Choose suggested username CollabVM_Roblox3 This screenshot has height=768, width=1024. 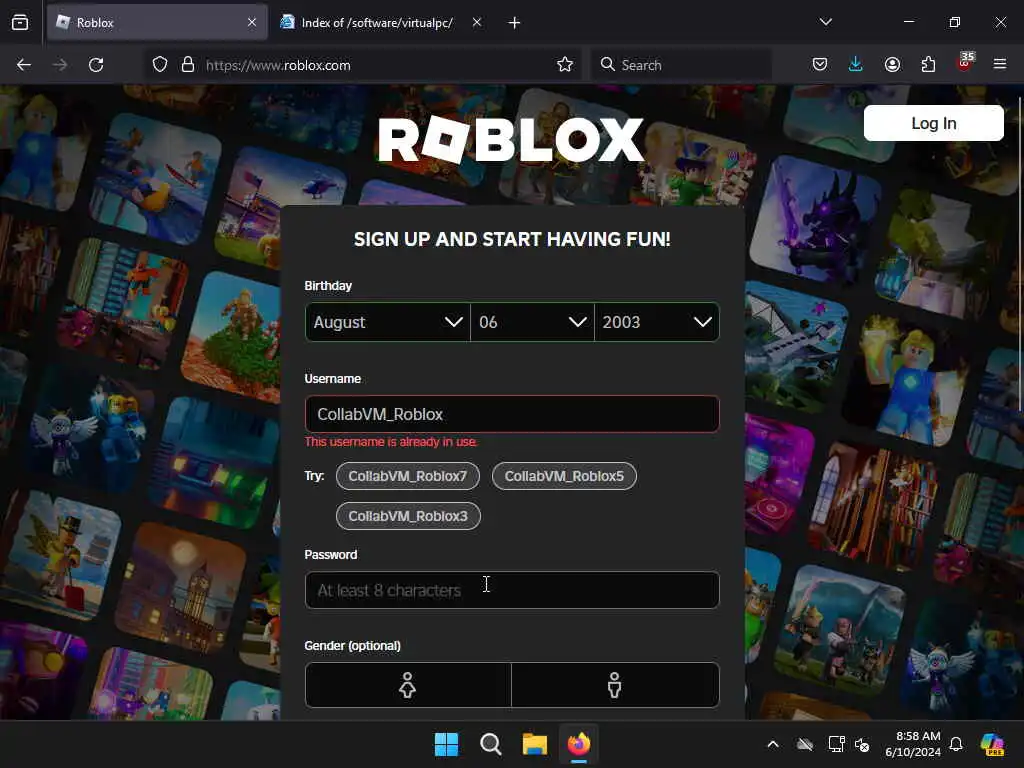[408, 516]
